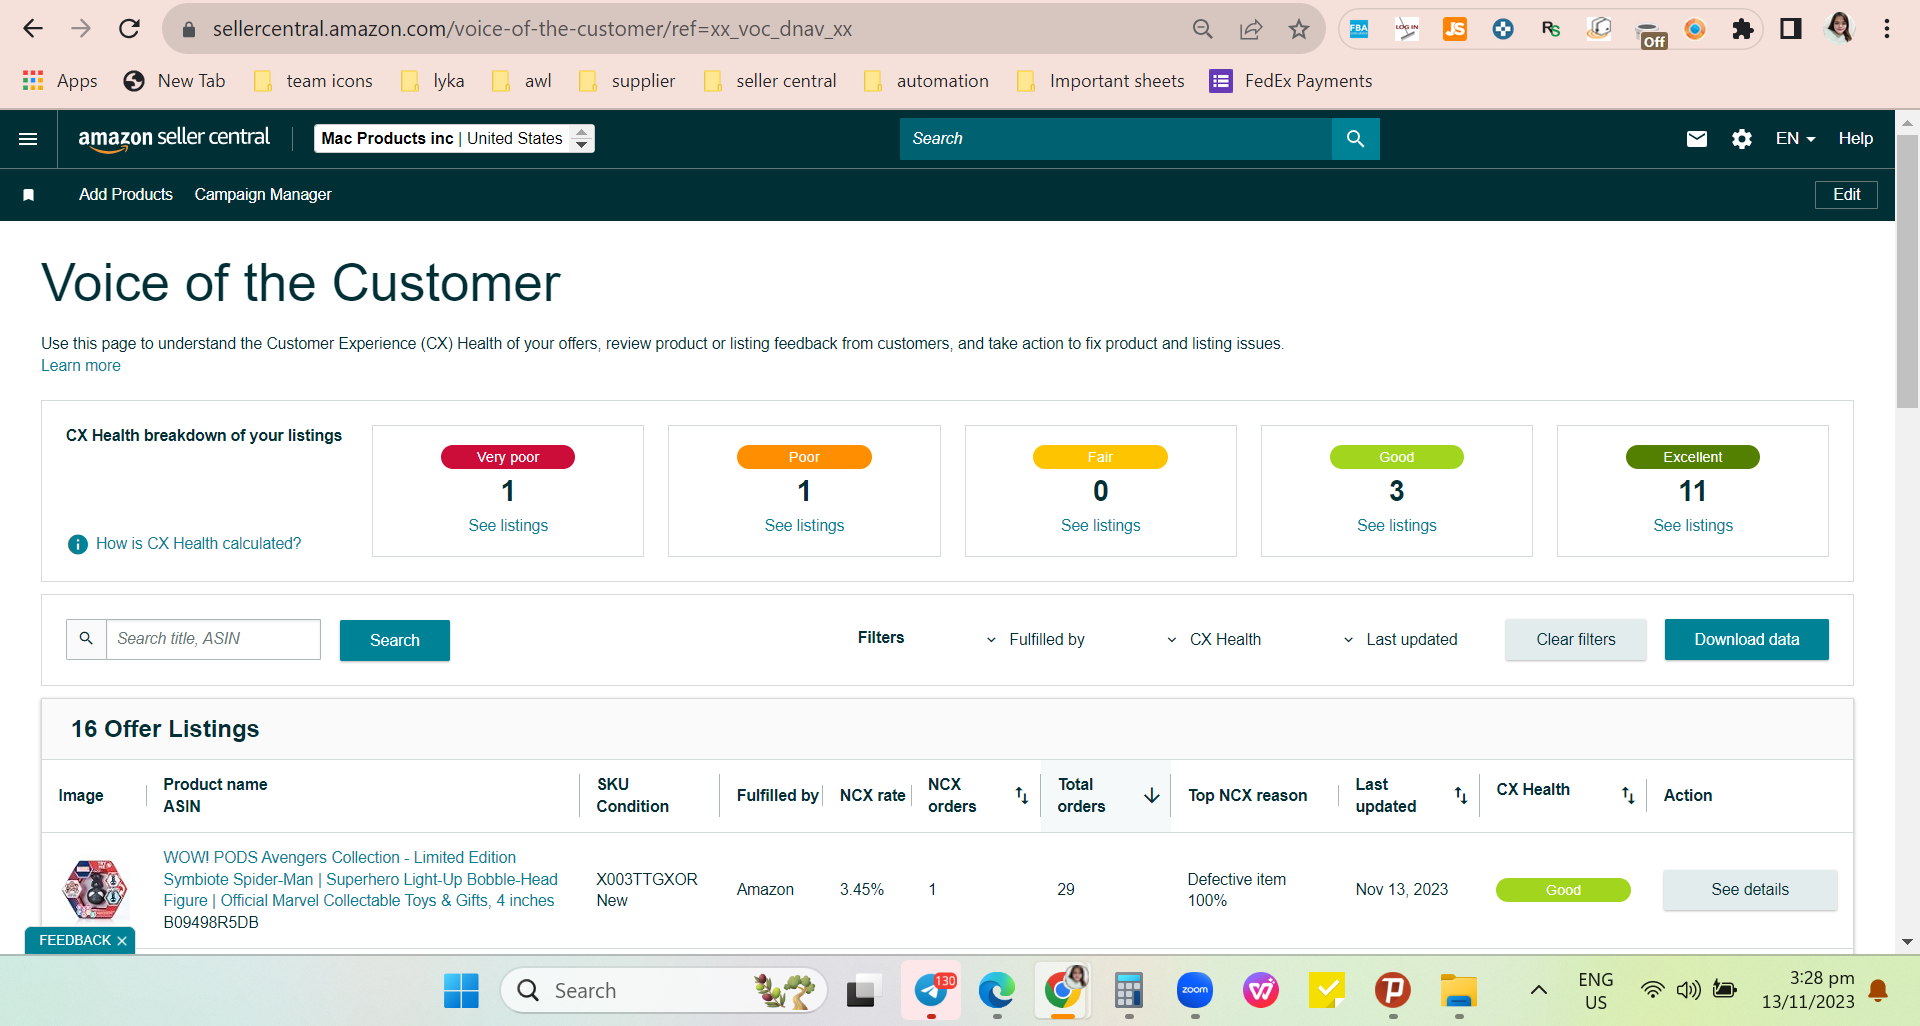Screen dimensions: 1920x1026
Task: Click the zoom magnifier icon in address bar
Action: click(1203, 29)
